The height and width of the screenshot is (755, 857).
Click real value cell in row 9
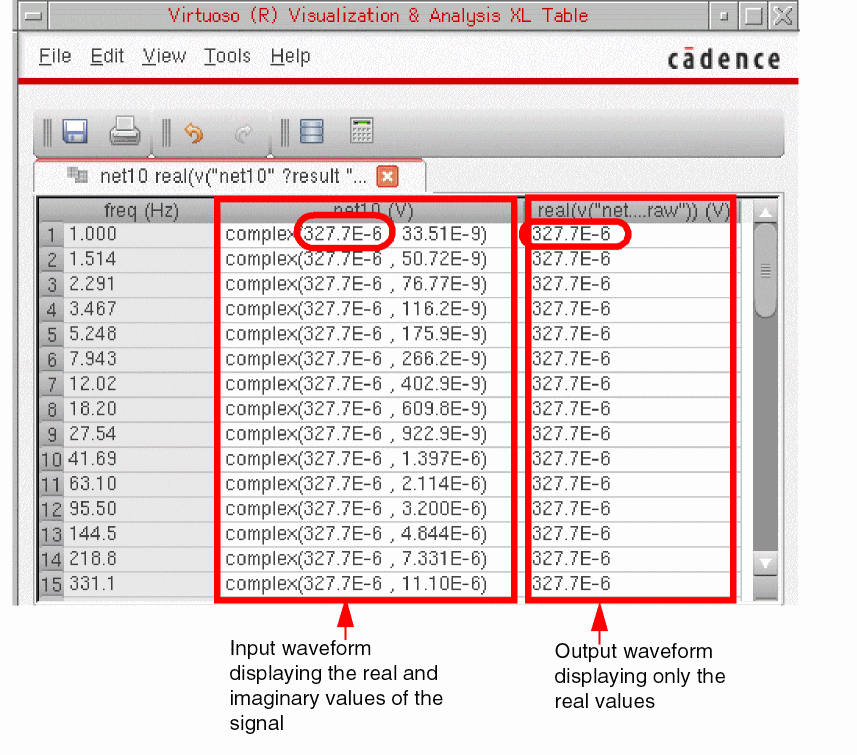point(632,434)
